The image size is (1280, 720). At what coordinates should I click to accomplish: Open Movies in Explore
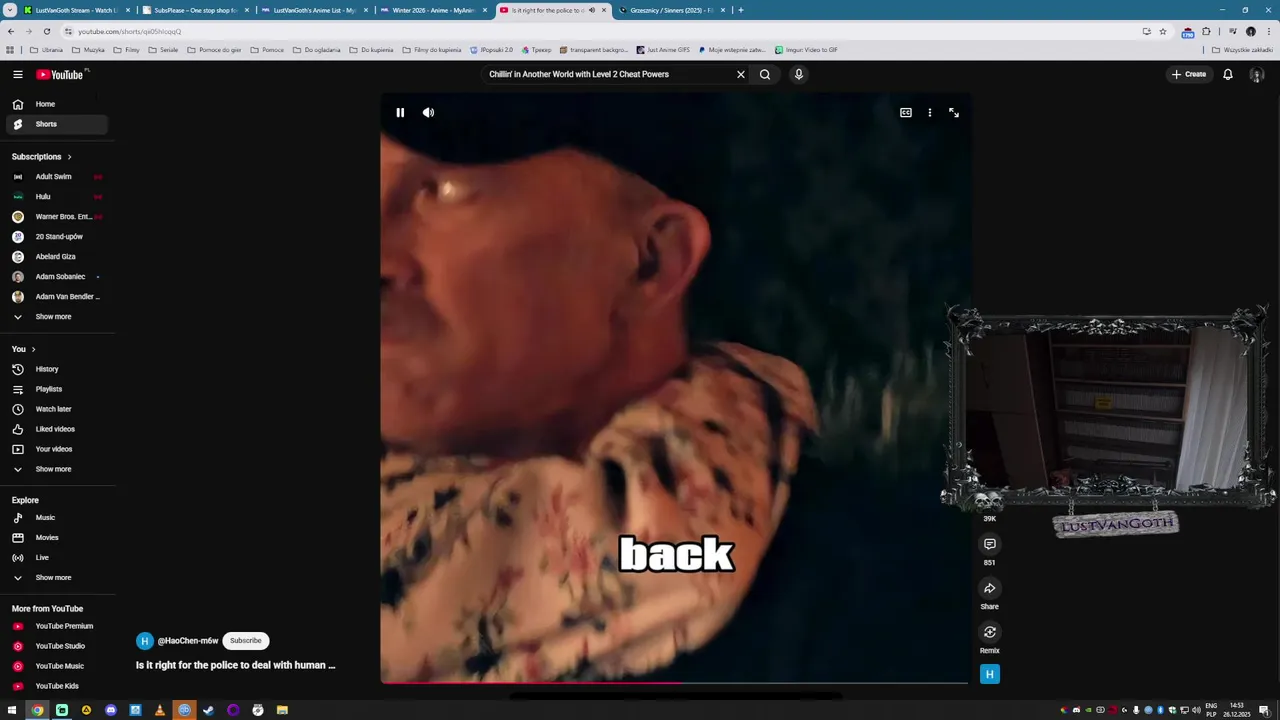tap(57, 538)
